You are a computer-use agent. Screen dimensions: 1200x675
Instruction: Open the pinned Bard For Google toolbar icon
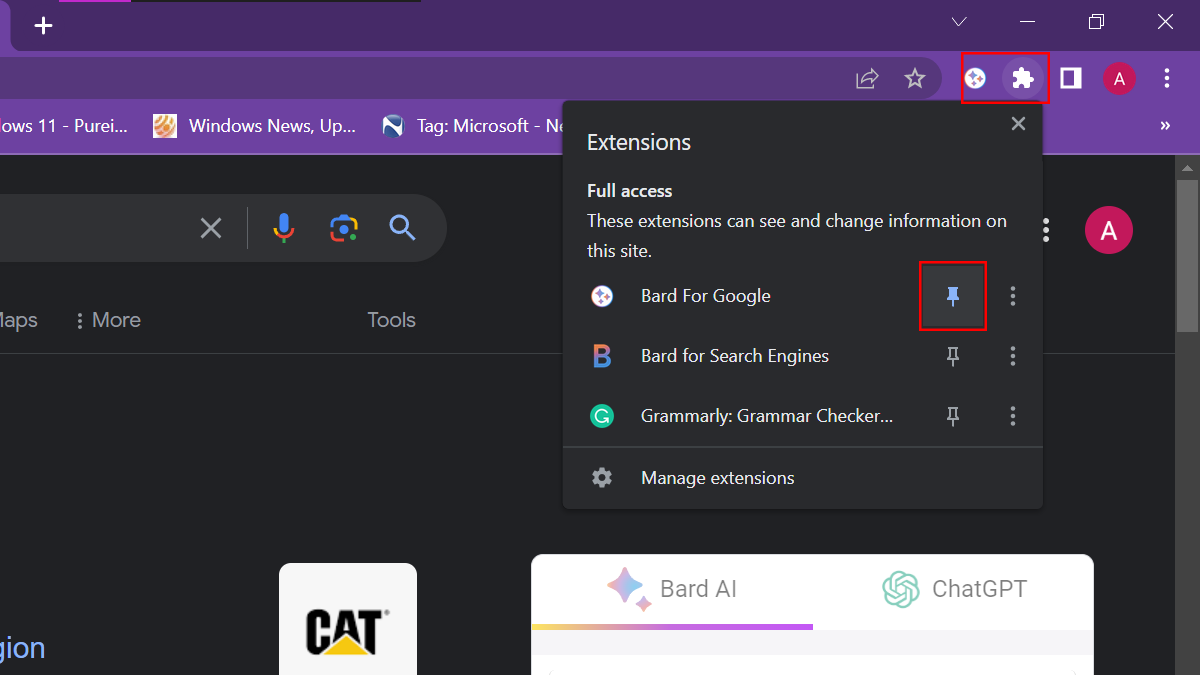(976, 78)
